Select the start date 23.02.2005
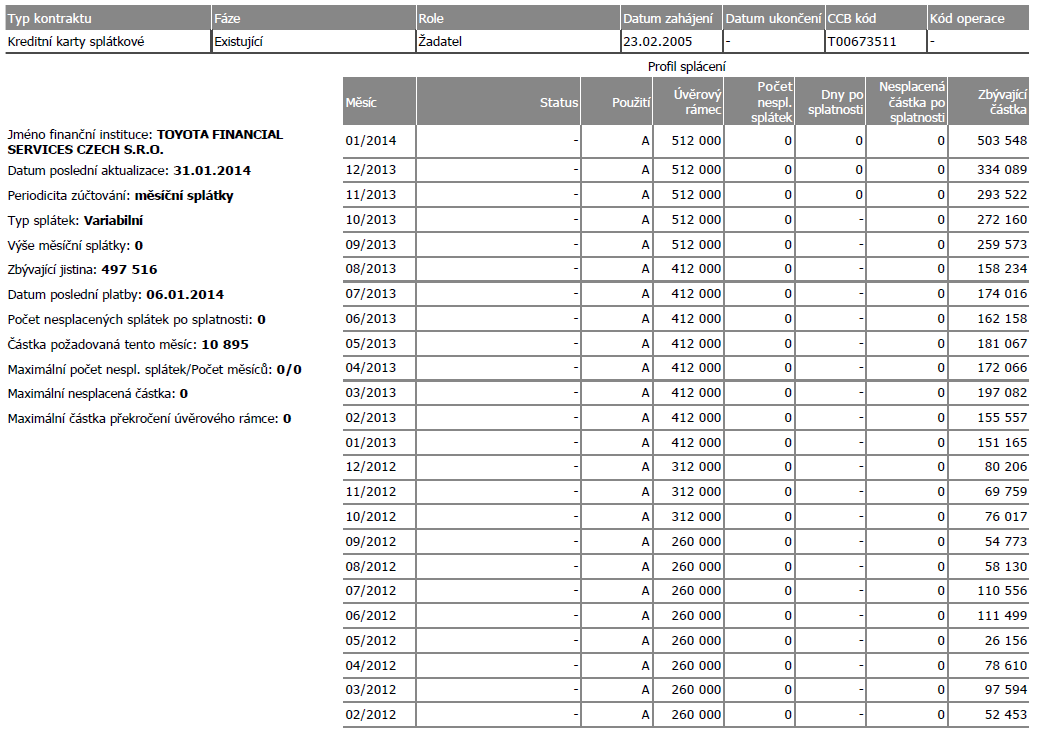The height and width of the screenshot is (734, 1039). click(x=672, y=42)
